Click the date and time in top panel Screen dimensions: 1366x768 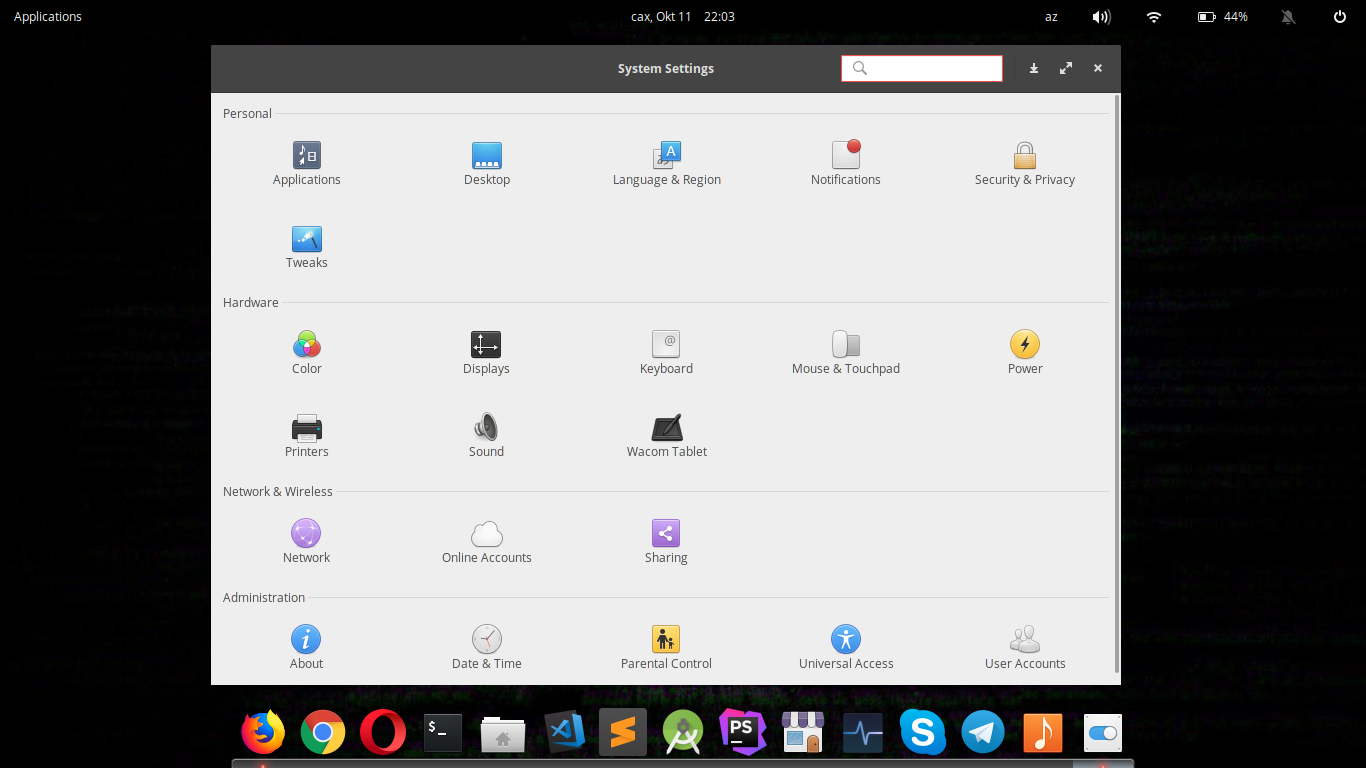(683, 16)
